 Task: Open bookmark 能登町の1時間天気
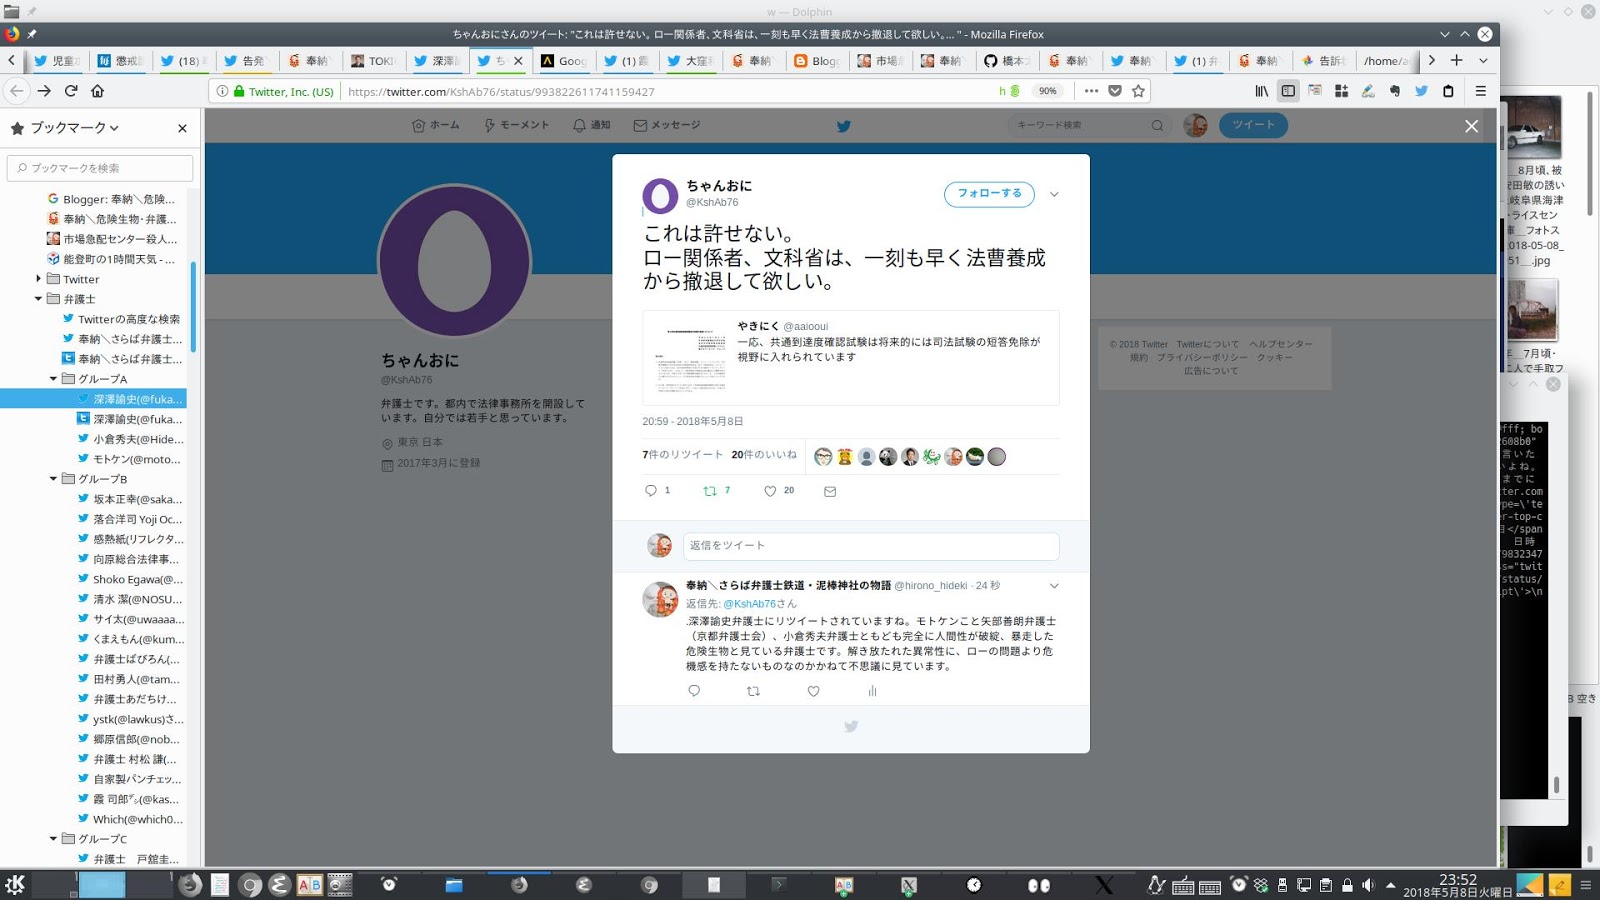coord(111,259)
